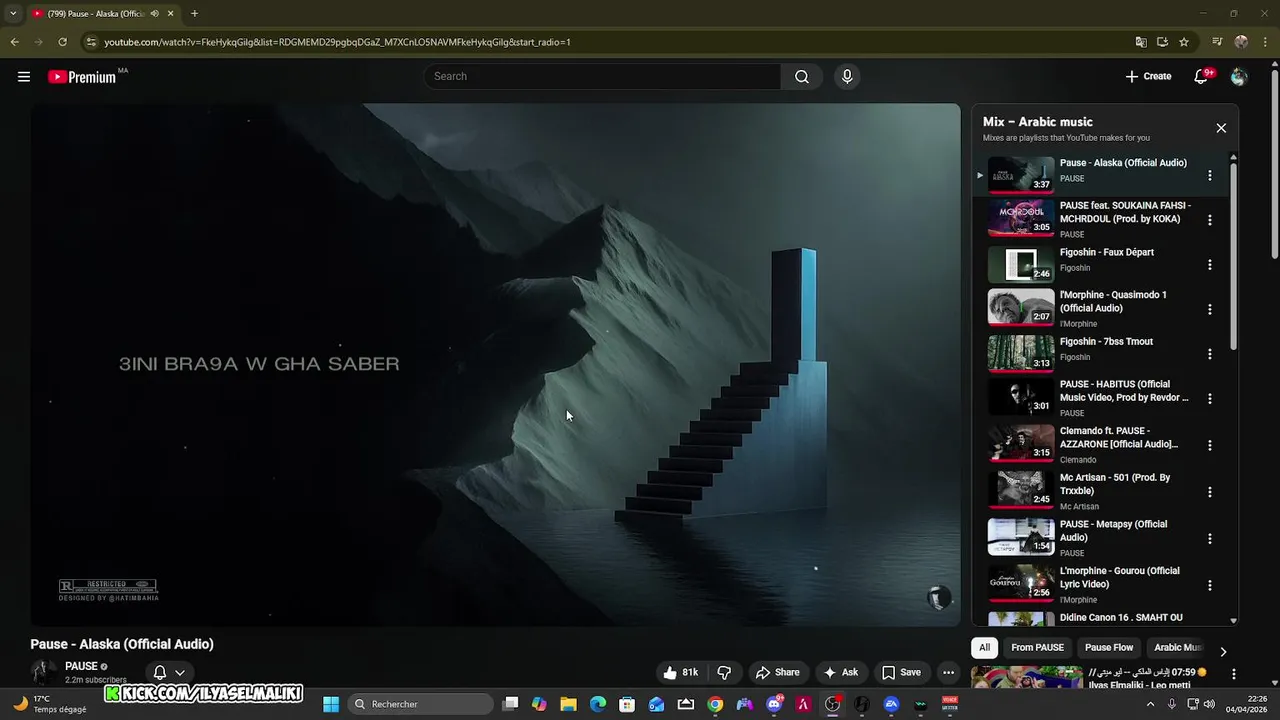The width and height of the screenshot is (1280, 720).
Task: Show hidden system tray icons
Action: point(1150,704)
